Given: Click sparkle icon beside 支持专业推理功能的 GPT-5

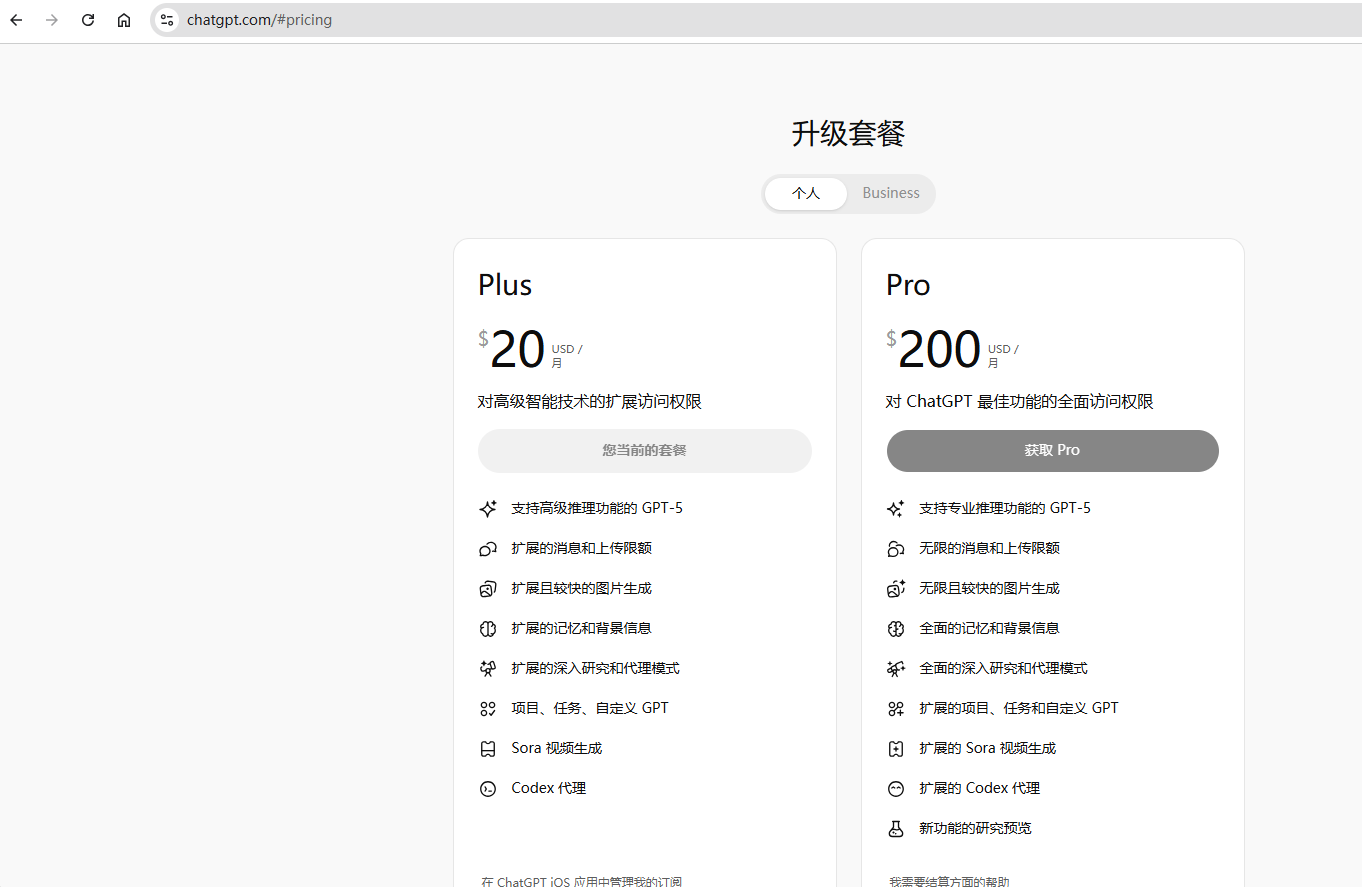Looking at the screenshot, I should tap(896, 509).
